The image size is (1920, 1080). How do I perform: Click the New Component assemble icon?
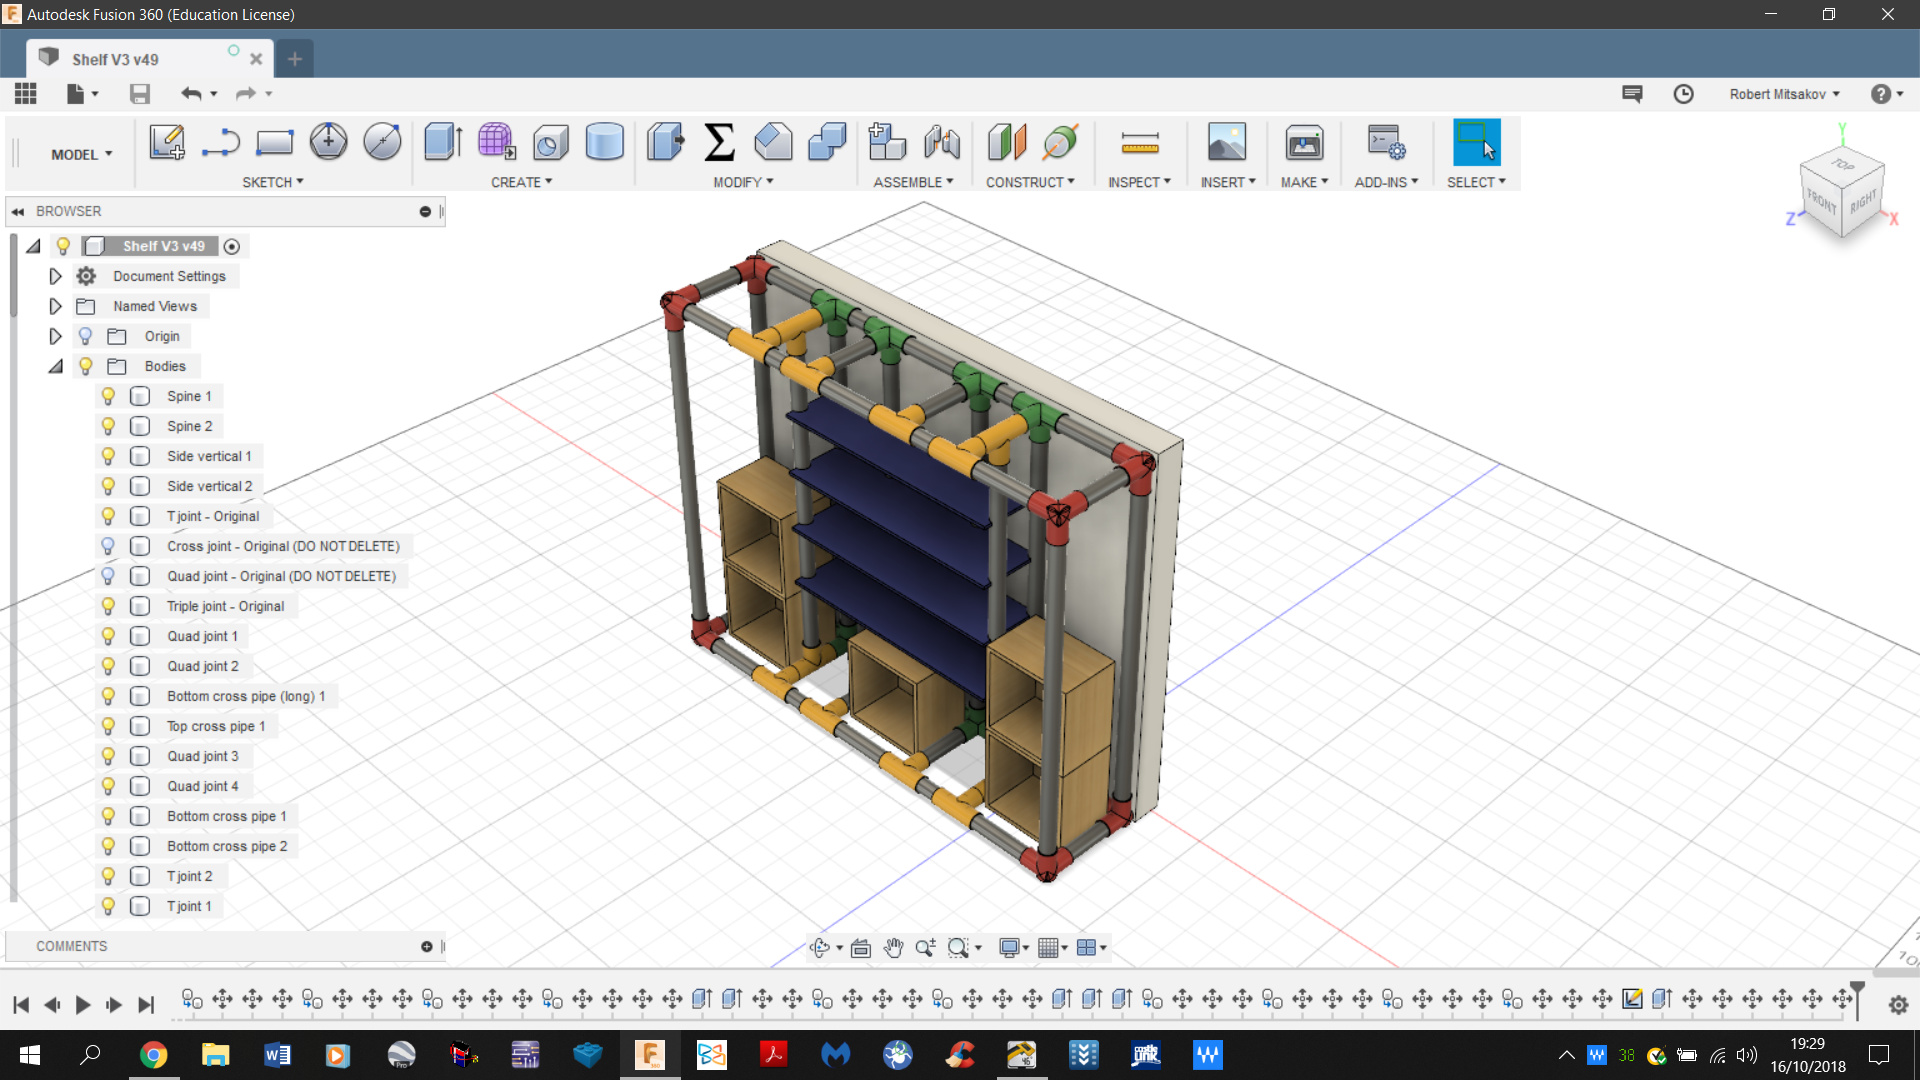pyautogui.click(x=886, y=142)
